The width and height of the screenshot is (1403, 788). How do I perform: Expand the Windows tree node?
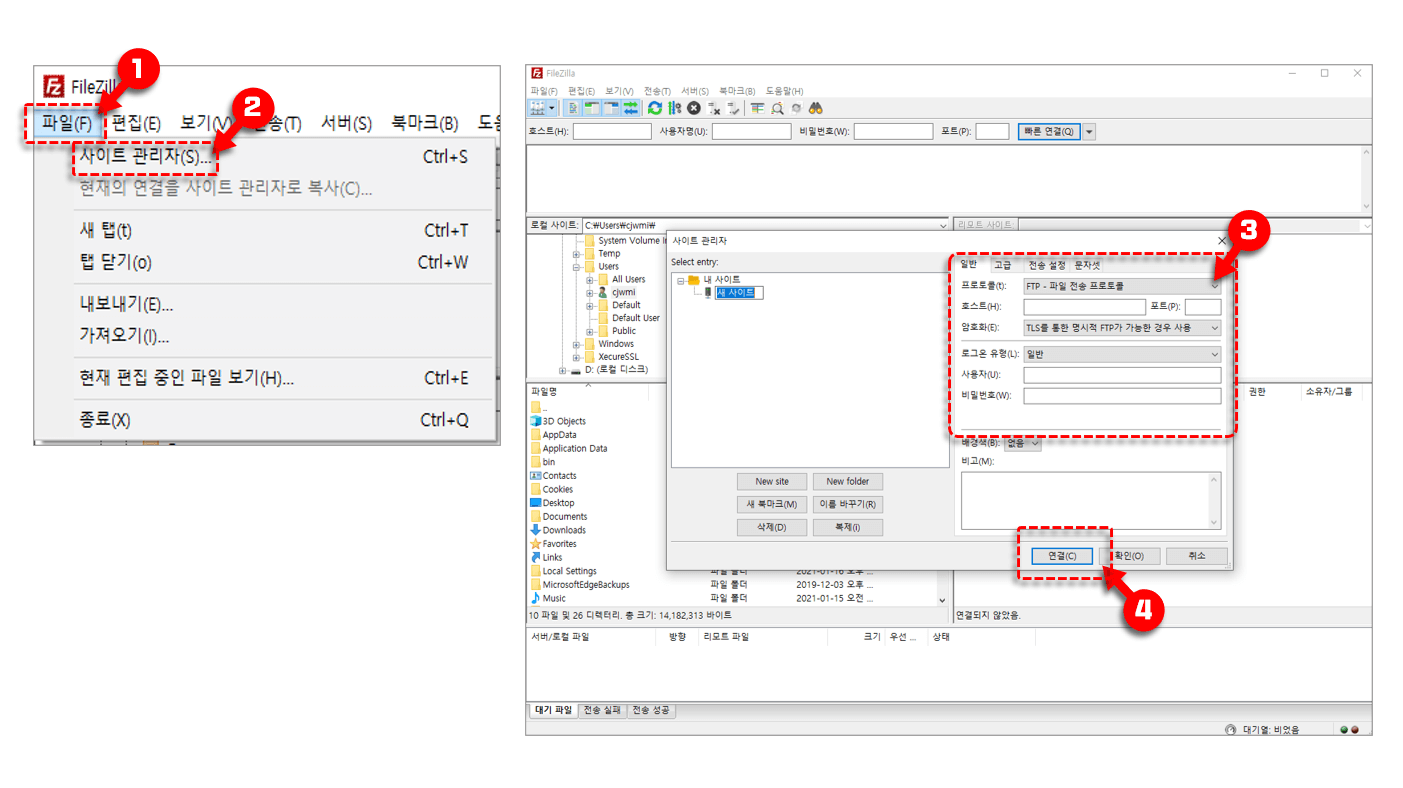[577, 344]
